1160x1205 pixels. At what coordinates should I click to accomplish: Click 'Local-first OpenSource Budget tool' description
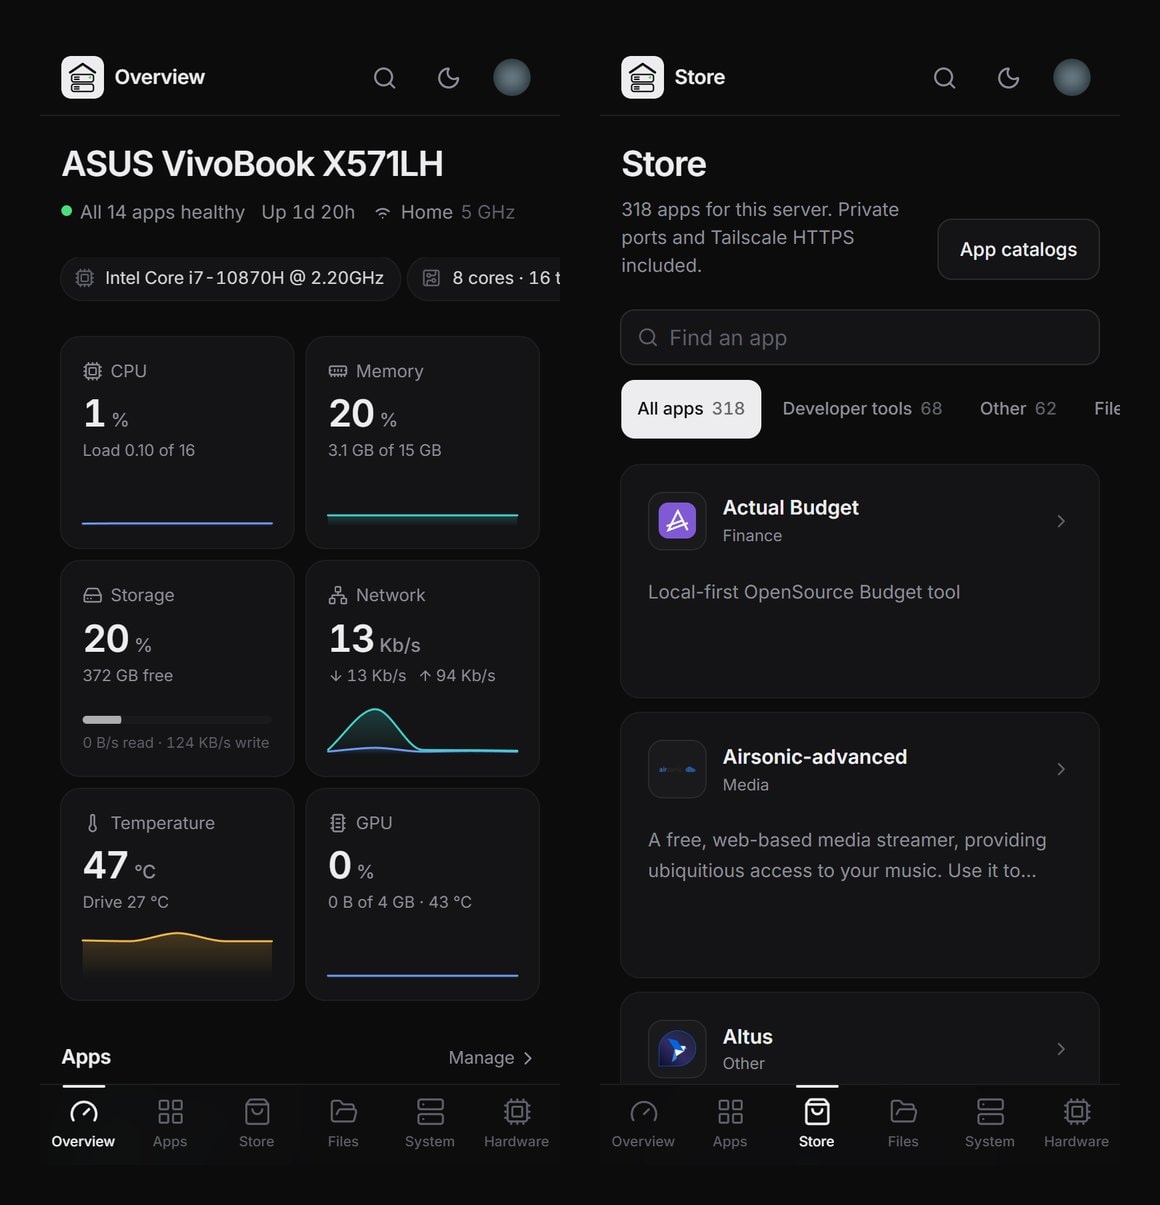804,592
